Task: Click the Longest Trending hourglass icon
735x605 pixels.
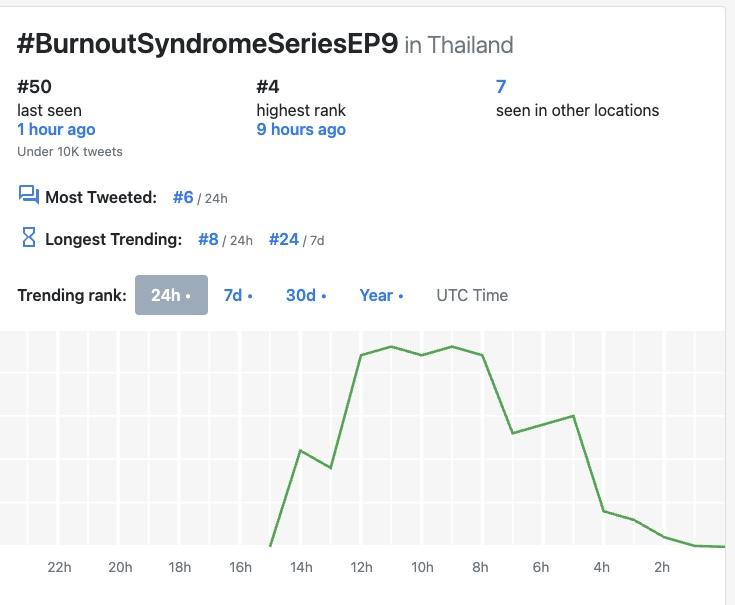Action: [x=28, y=238]
